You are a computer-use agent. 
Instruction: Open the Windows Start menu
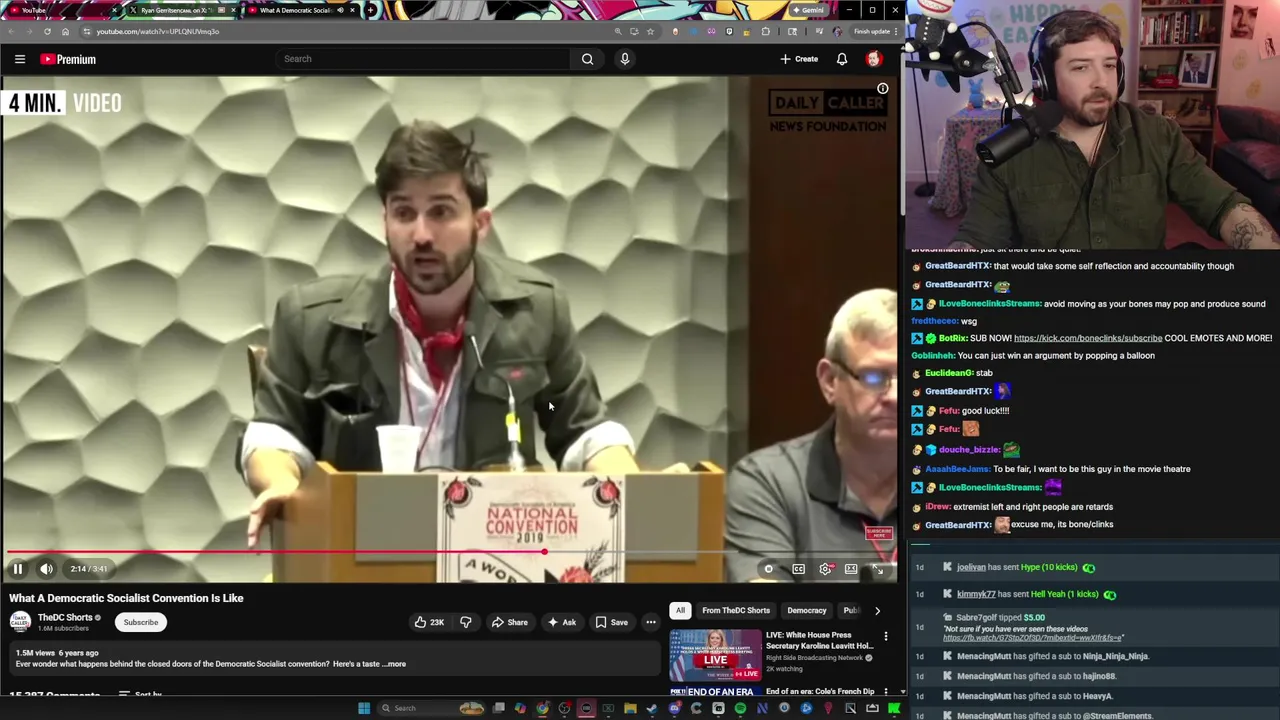coord(364,708)
